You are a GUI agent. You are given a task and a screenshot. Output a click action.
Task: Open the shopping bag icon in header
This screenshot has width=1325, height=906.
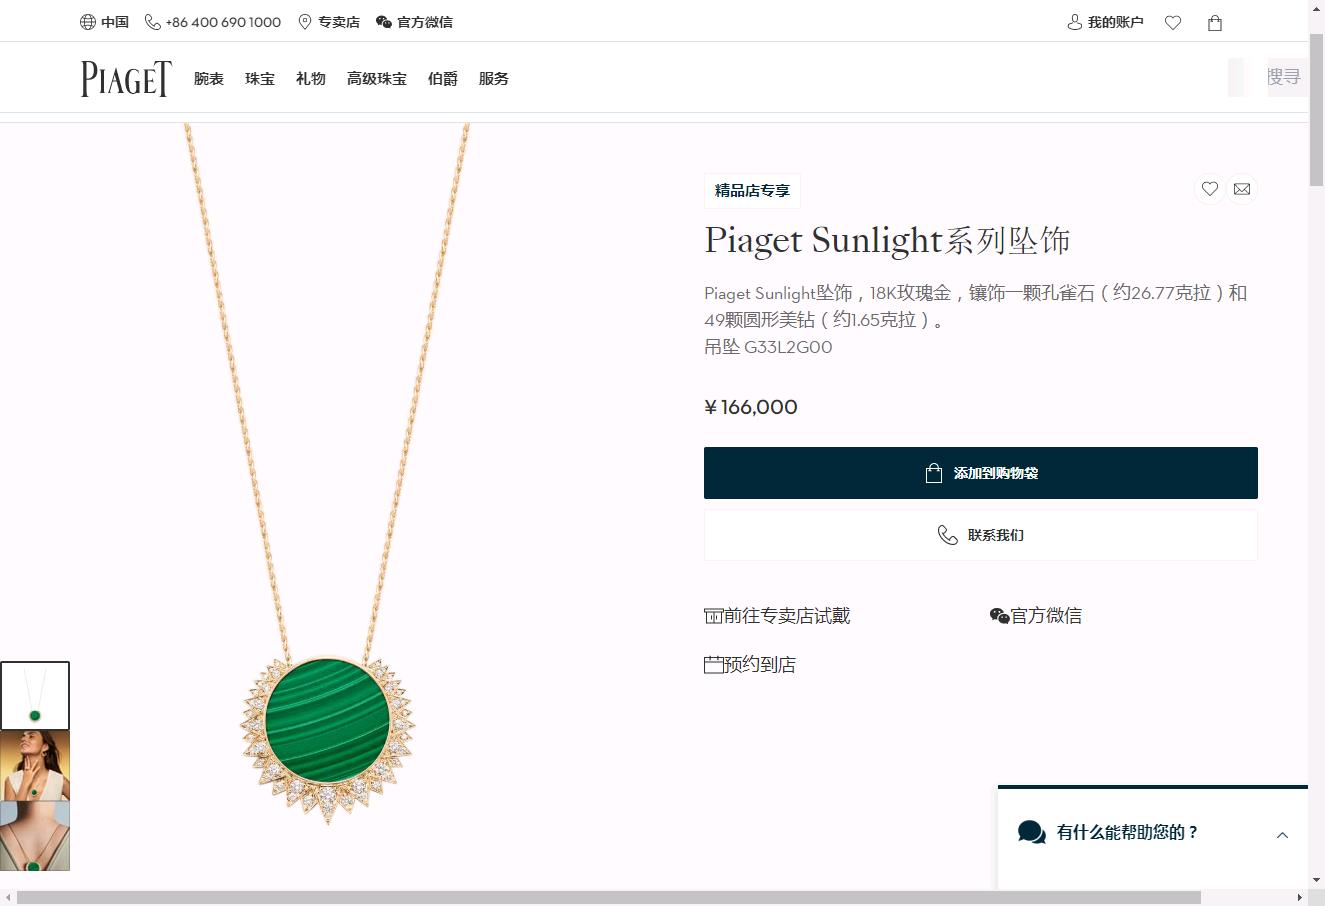tap(1215, 22)
